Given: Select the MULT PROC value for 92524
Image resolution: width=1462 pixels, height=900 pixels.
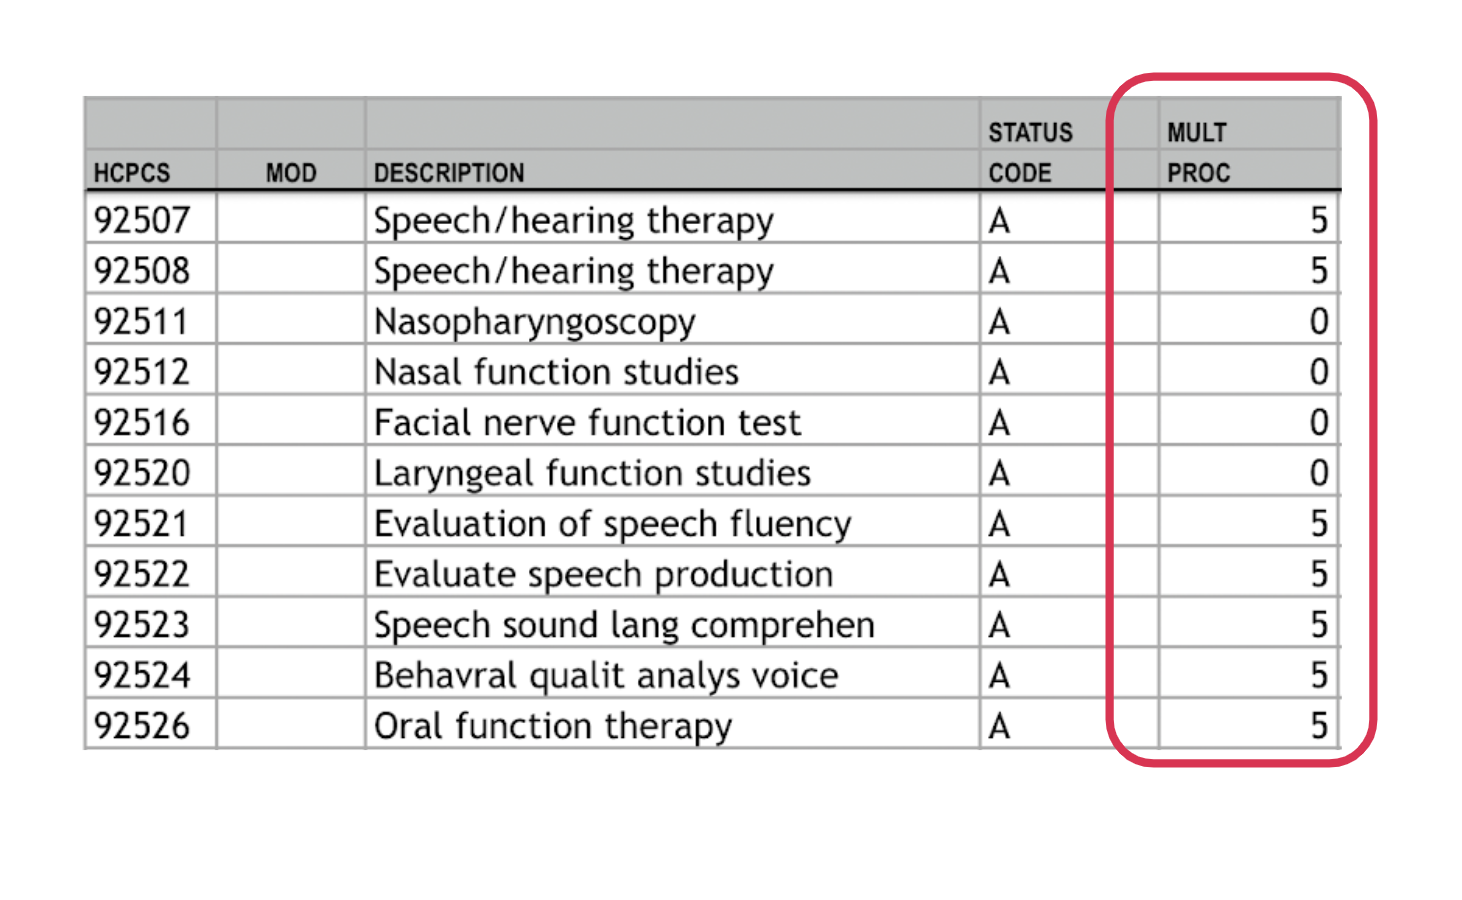Looking at the screenshot, I should (x=1248, y=674).
